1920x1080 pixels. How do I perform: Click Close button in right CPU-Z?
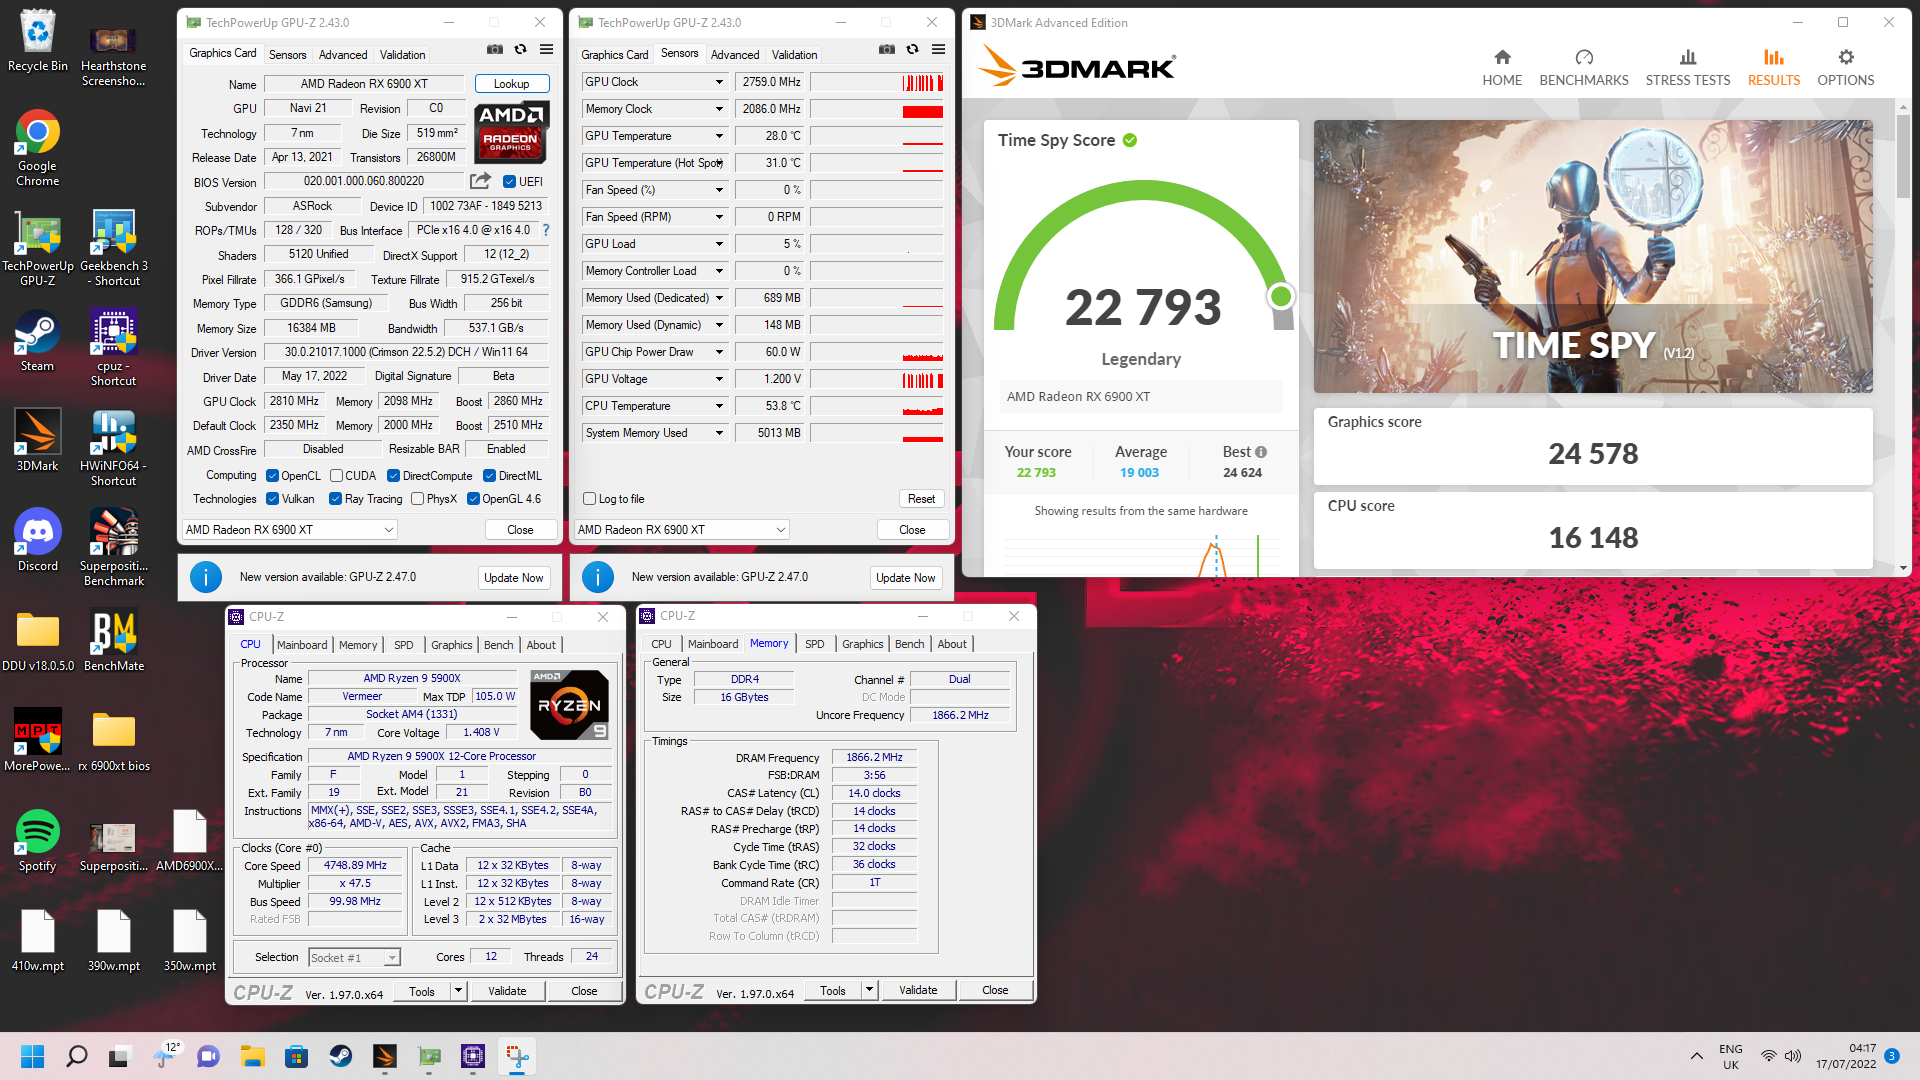(x=995, y=990)
